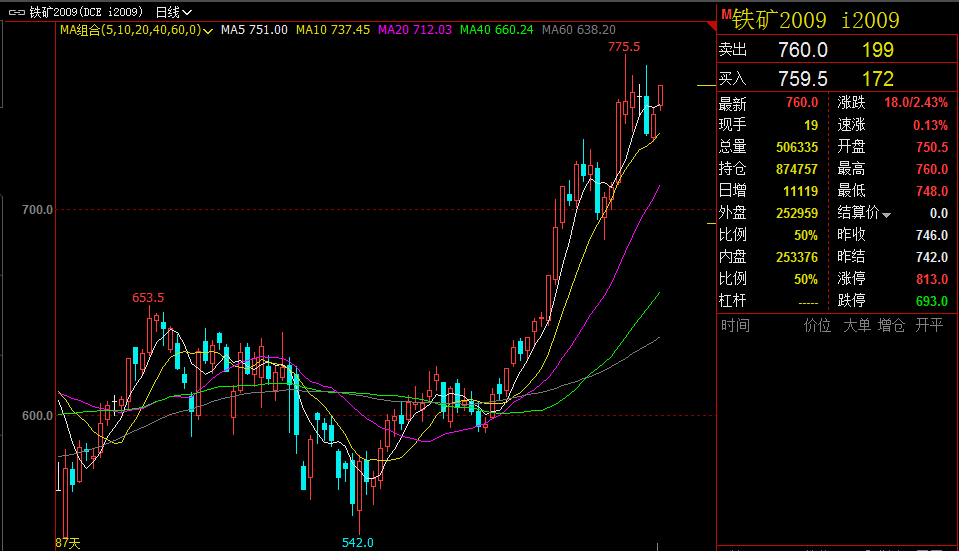
Task: Click the MA5 751.00 legend value
Action: point(254,30)
